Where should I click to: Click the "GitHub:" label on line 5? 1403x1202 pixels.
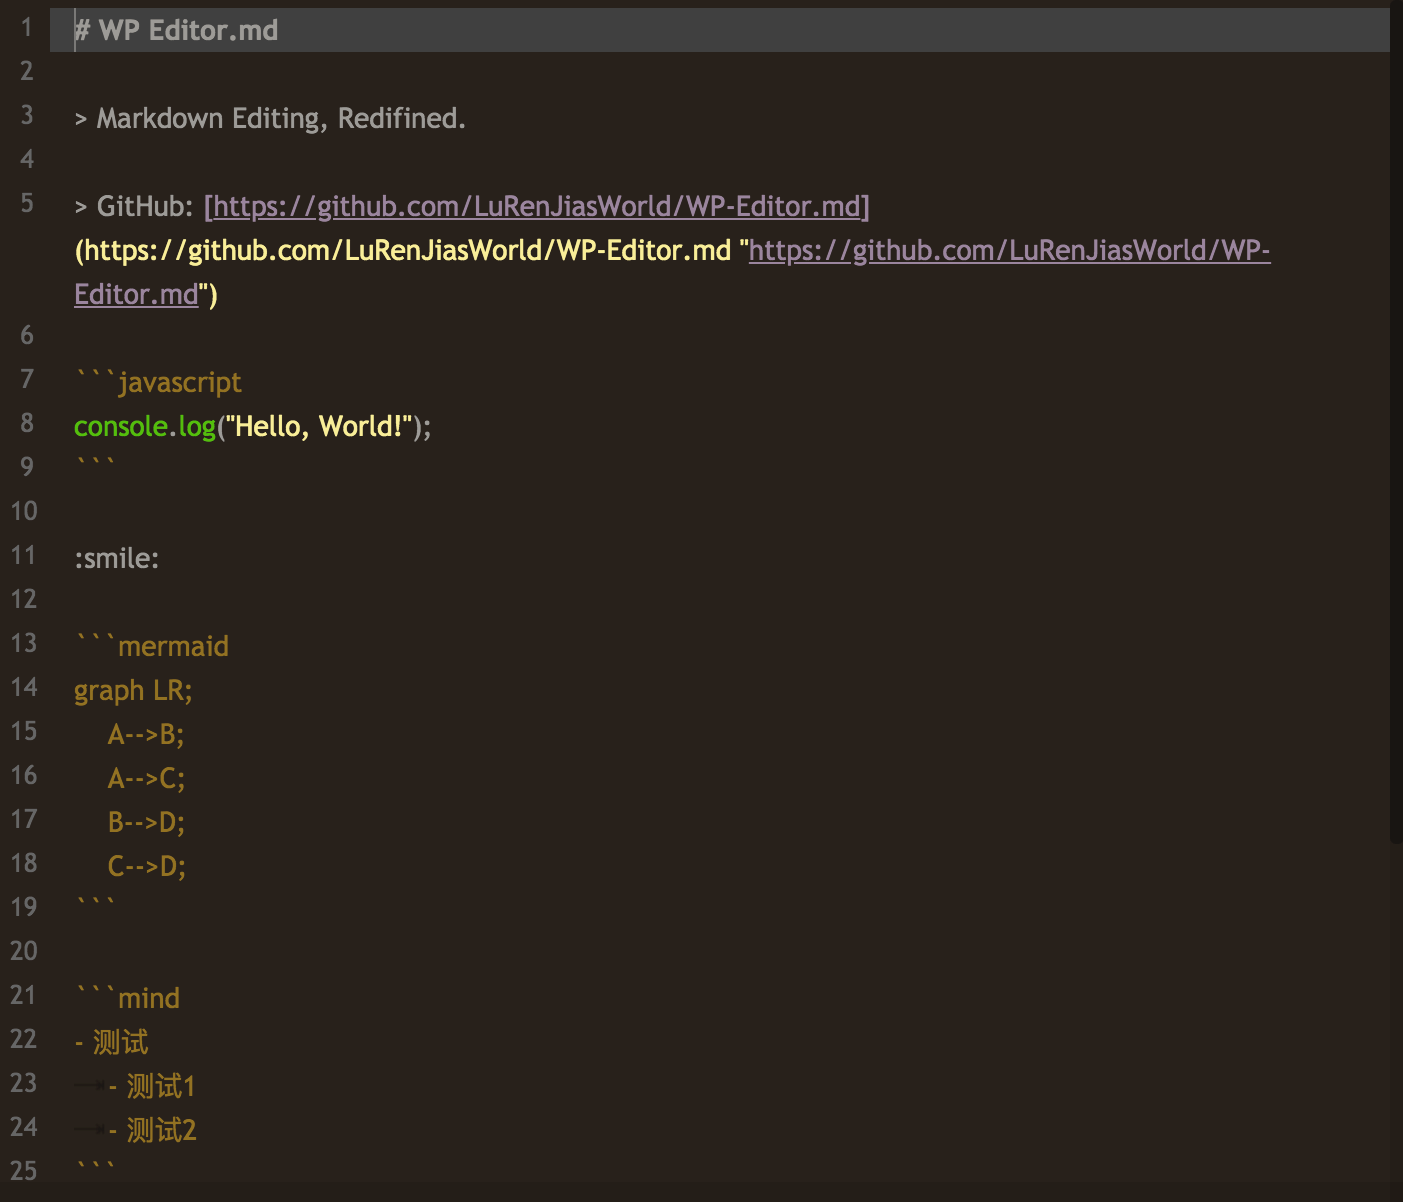tap(145, 206)
